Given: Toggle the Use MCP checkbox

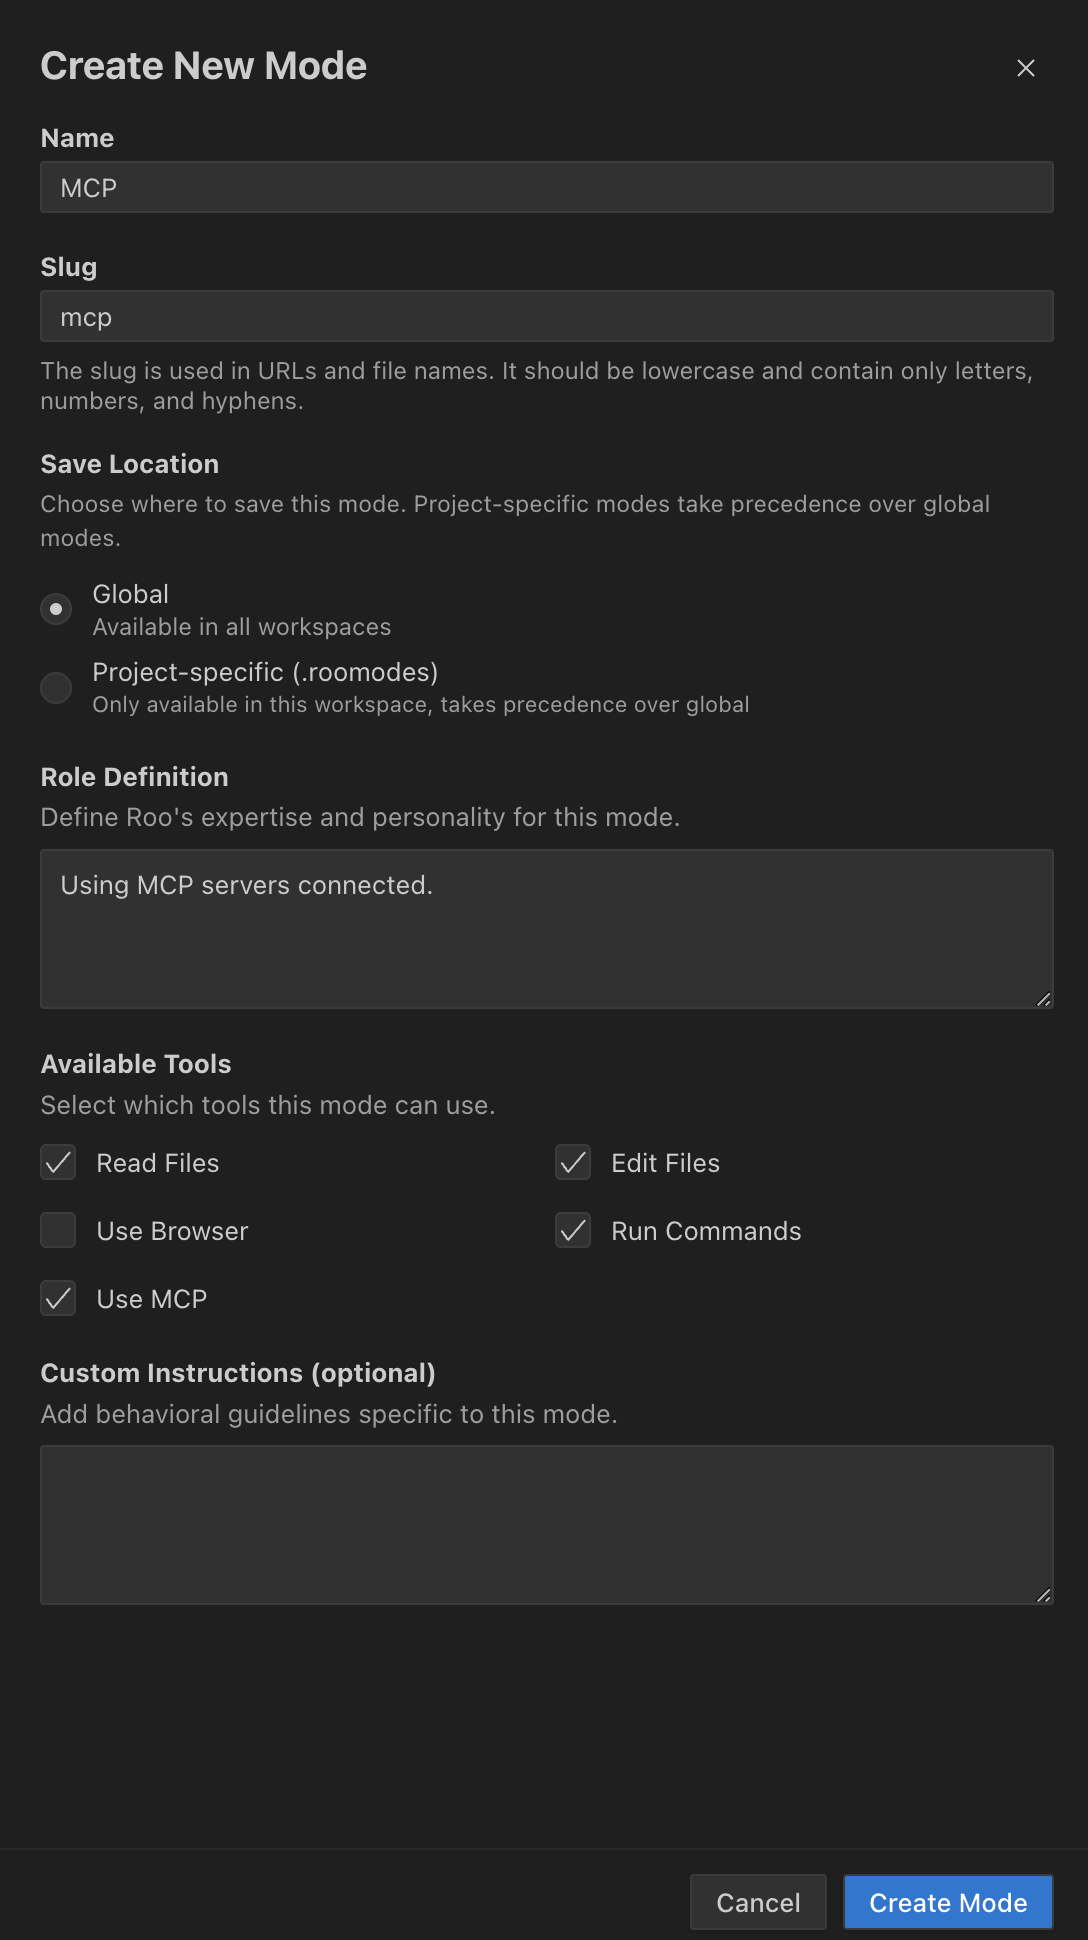Looking at the screenshot, I should point(58,1298).
